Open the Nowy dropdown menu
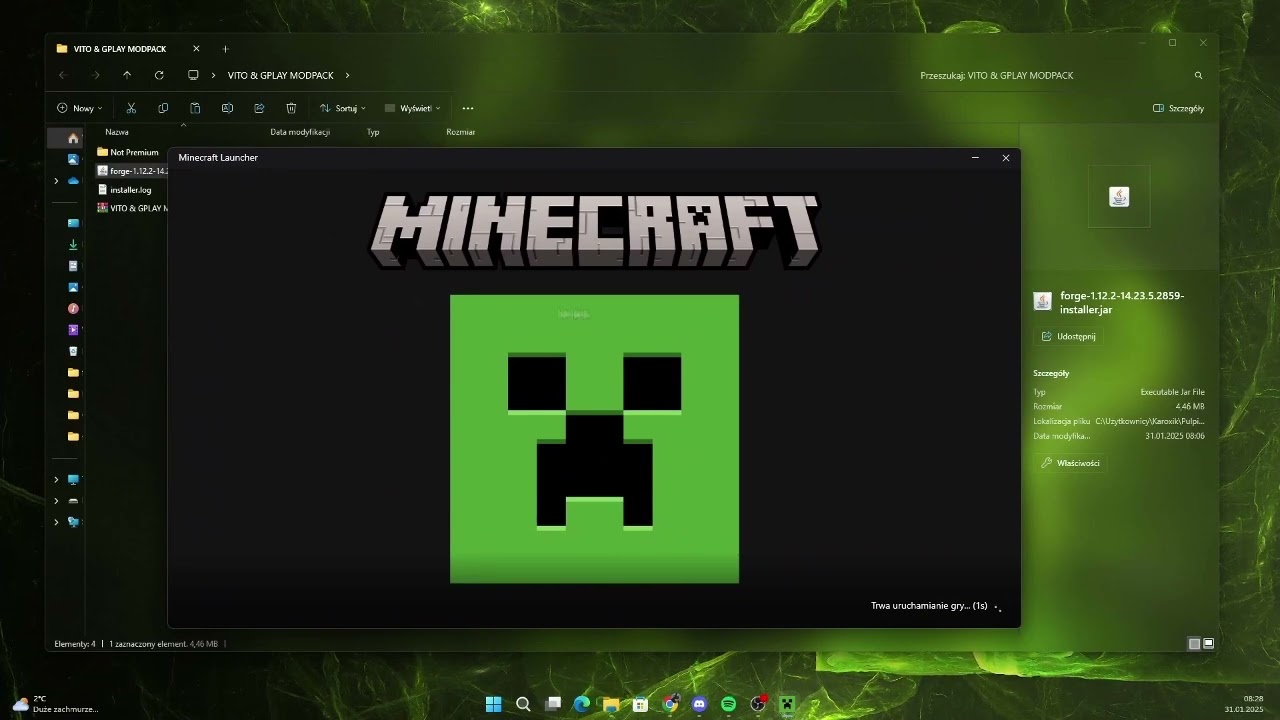 pos(80,108)
